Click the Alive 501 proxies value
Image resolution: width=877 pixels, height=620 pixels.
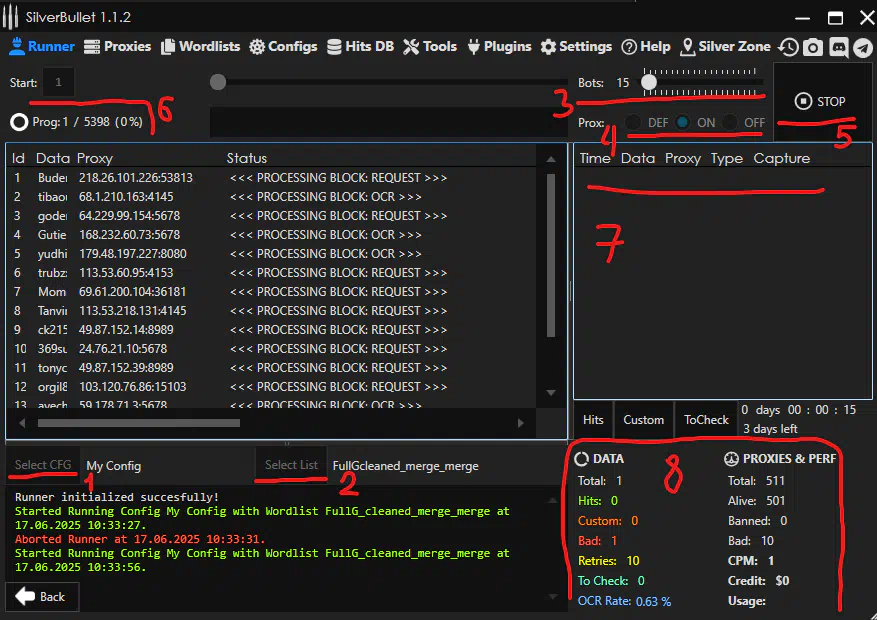pos(775,500)
